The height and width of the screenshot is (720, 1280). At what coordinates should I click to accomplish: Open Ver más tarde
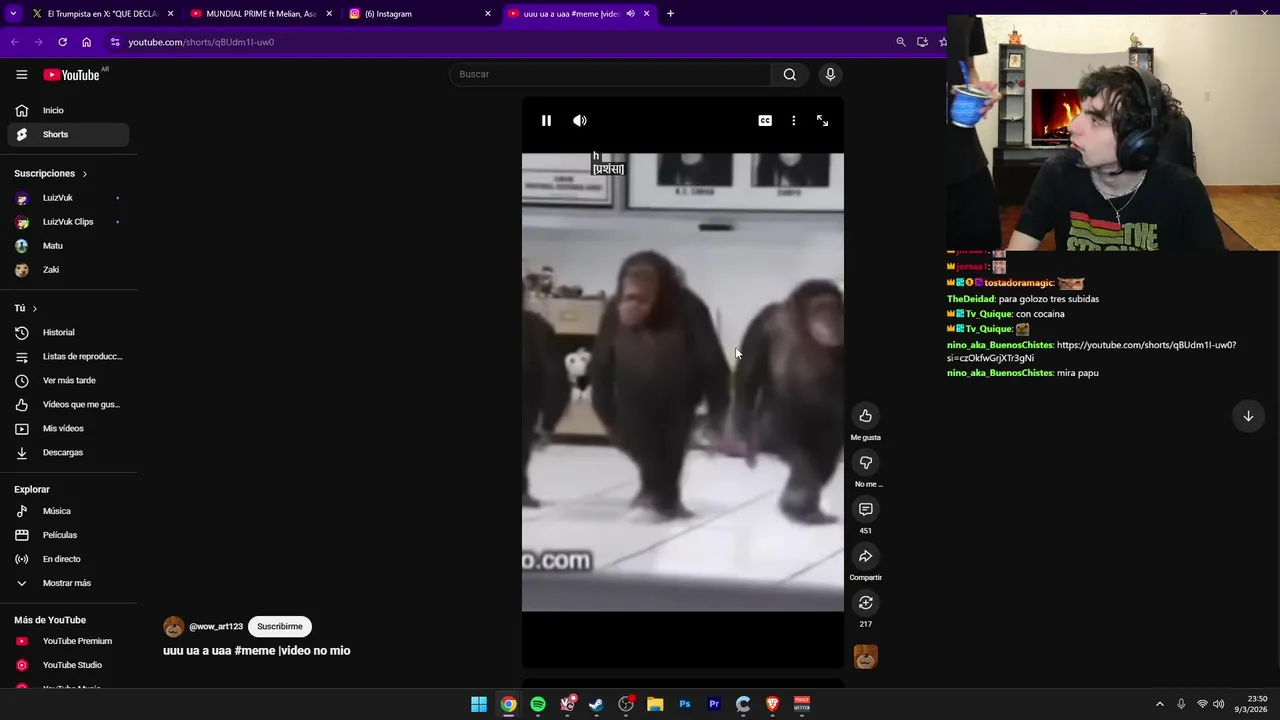(68, 380)
